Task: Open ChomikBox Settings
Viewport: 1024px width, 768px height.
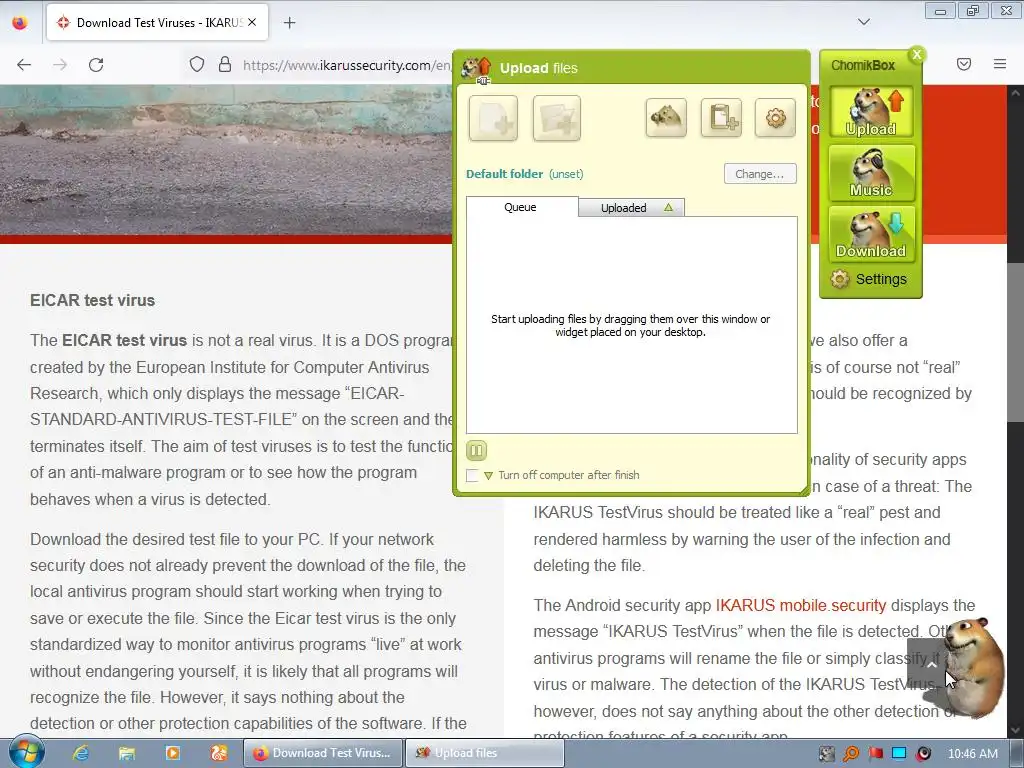Action: (x=869, y=279)
